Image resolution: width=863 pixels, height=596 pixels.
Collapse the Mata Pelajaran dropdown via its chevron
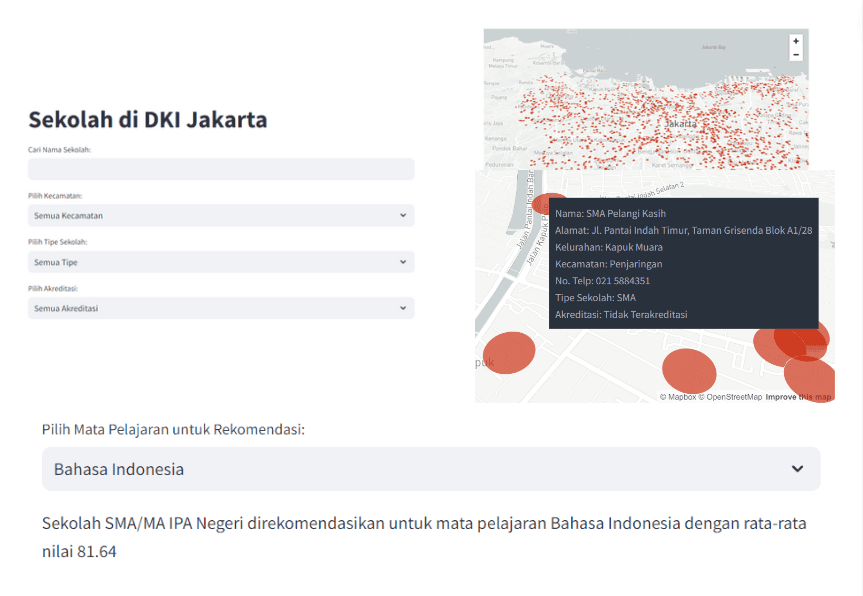click(797, 468)
